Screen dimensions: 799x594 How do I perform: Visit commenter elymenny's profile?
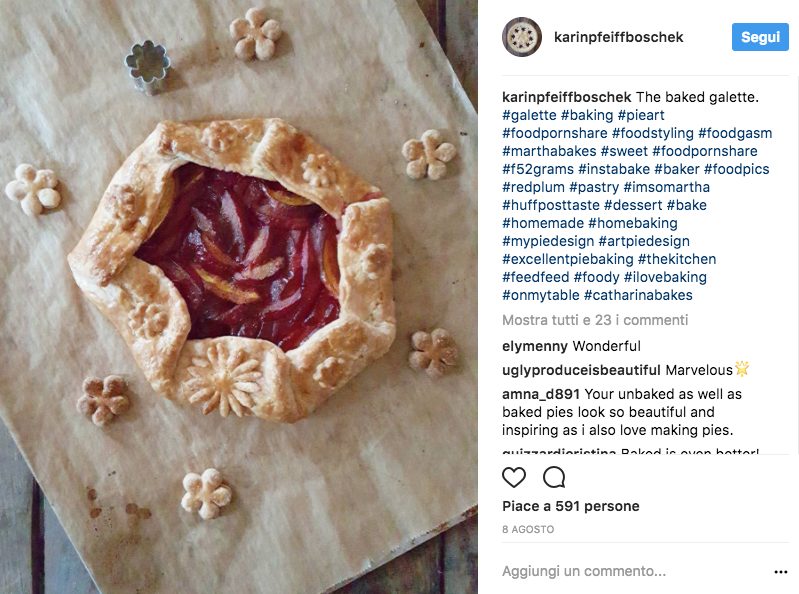pos(535,346)
